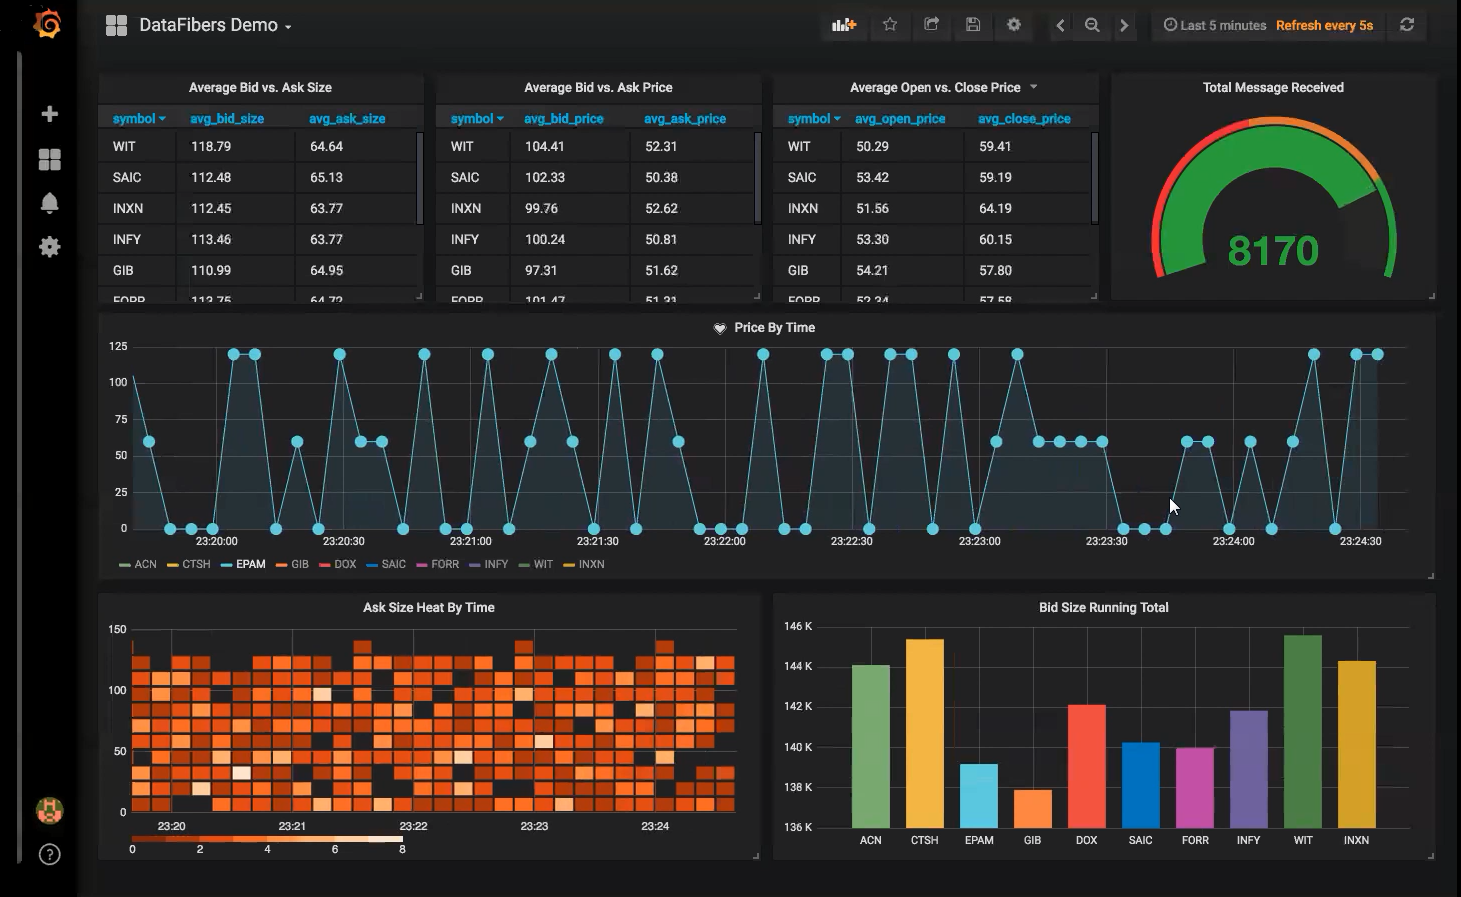The image size is (1461, 897).
Task: Open the Create plus menu in sidebar
Action: [x=49, y=114]
